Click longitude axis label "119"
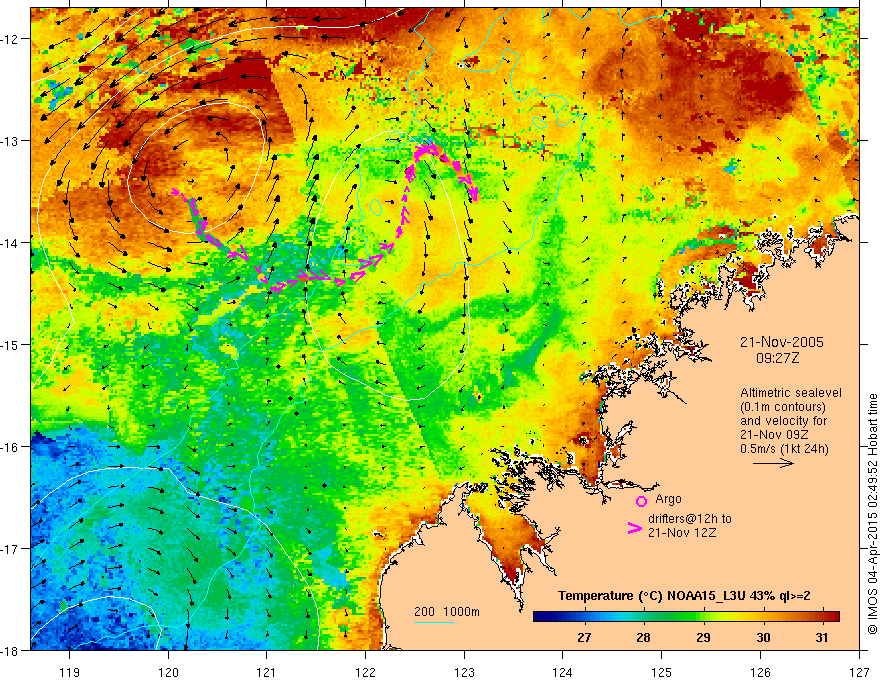This screenshot has height=680, width=880. point(70,672)
